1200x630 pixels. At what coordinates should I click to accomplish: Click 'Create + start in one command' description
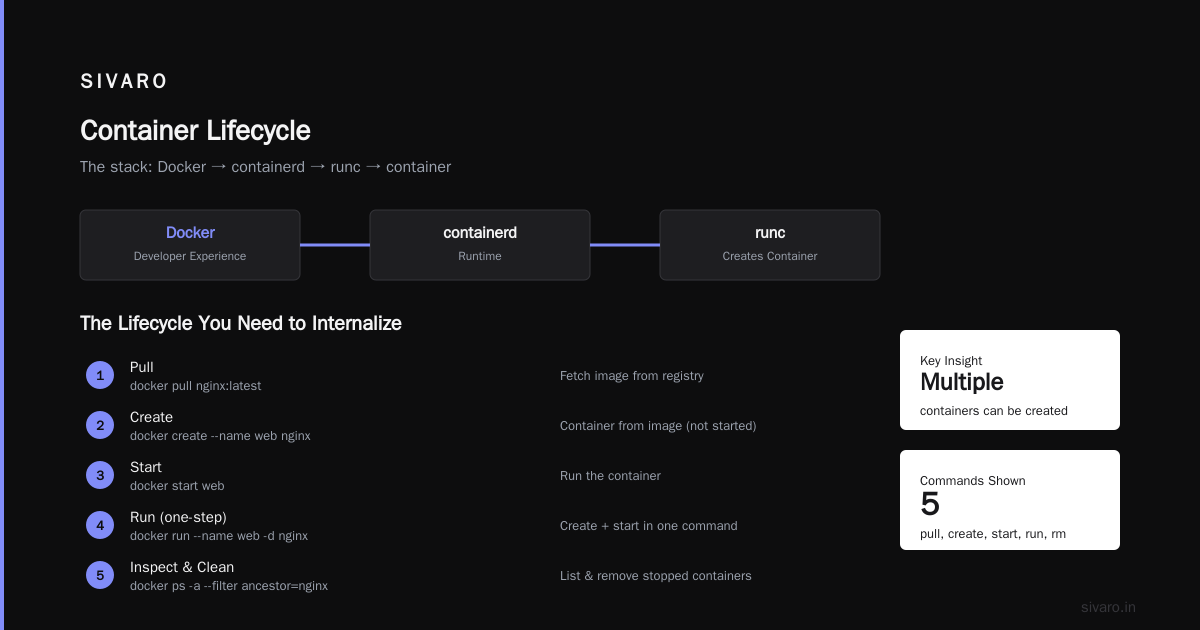[x=649, y=526]
